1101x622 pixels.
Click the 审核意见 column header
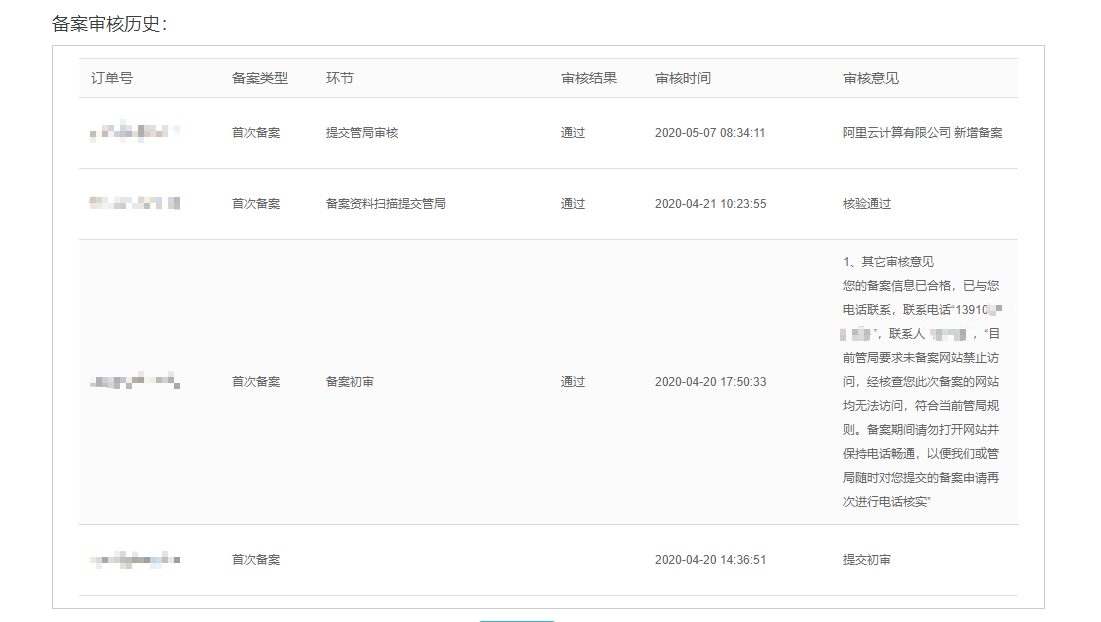(x=870, y=78)
